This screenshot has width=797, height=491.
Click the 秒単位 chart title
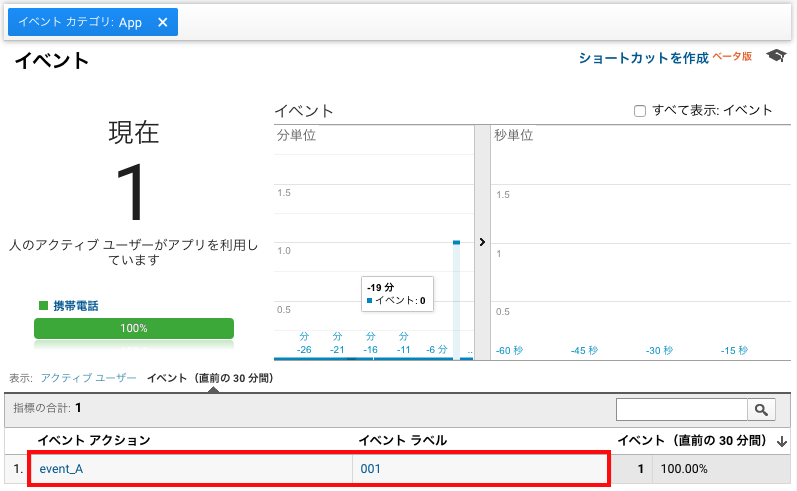tap(513, 135)
